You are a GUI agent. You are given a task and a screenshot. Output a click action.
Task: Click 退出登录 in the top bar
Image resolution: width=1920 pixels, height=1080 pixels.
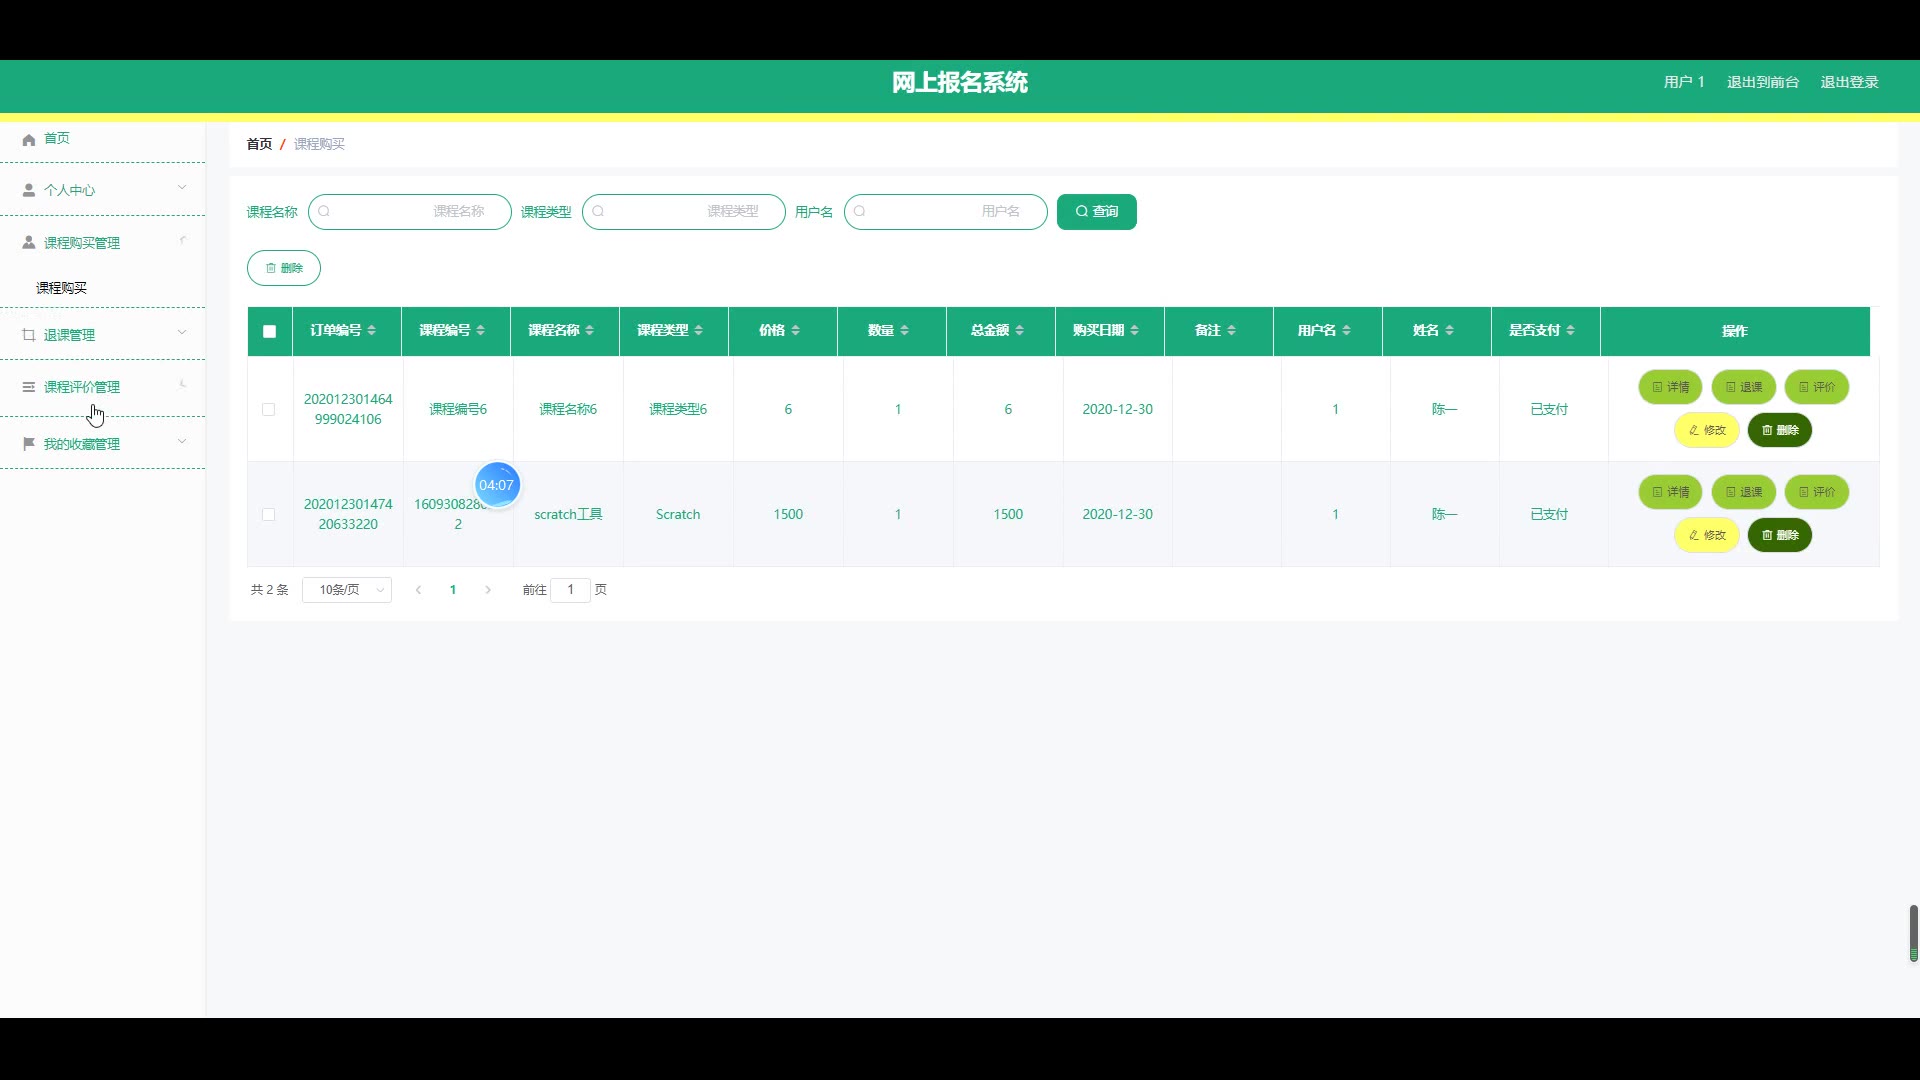click(x=1849, y=82)
